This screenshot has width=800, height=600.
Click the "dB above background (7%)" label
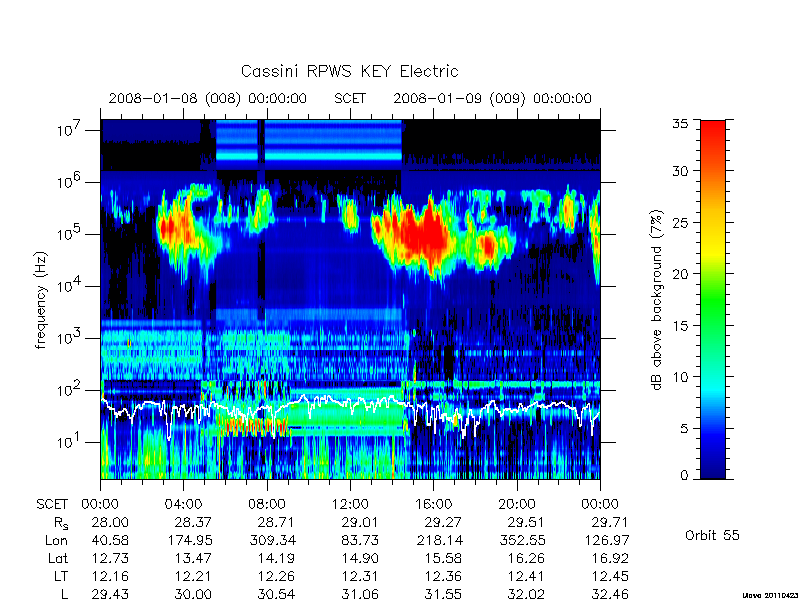pos(657,300)
